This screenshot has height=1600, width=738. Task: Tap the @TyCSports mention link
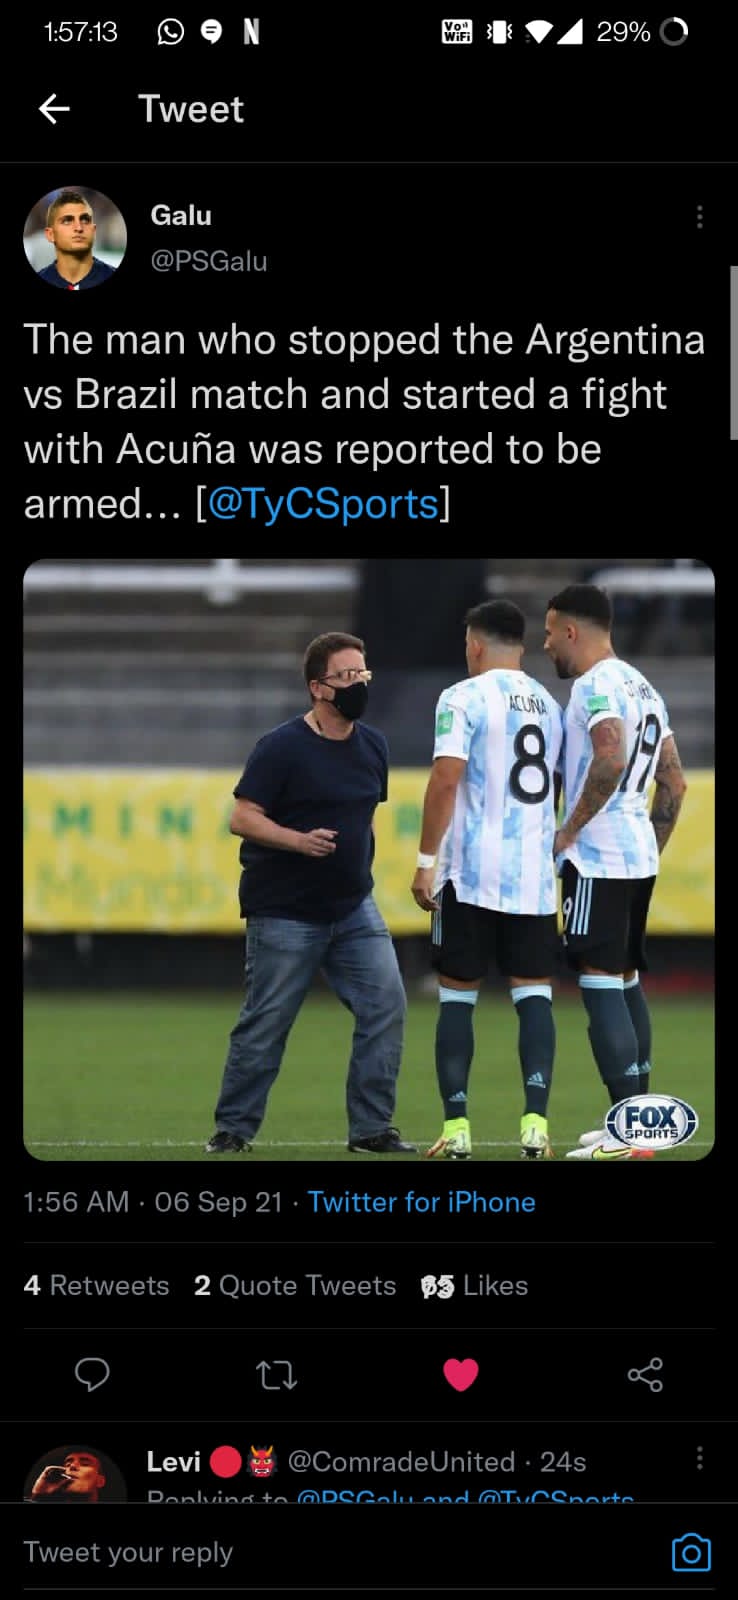point(323,504)
